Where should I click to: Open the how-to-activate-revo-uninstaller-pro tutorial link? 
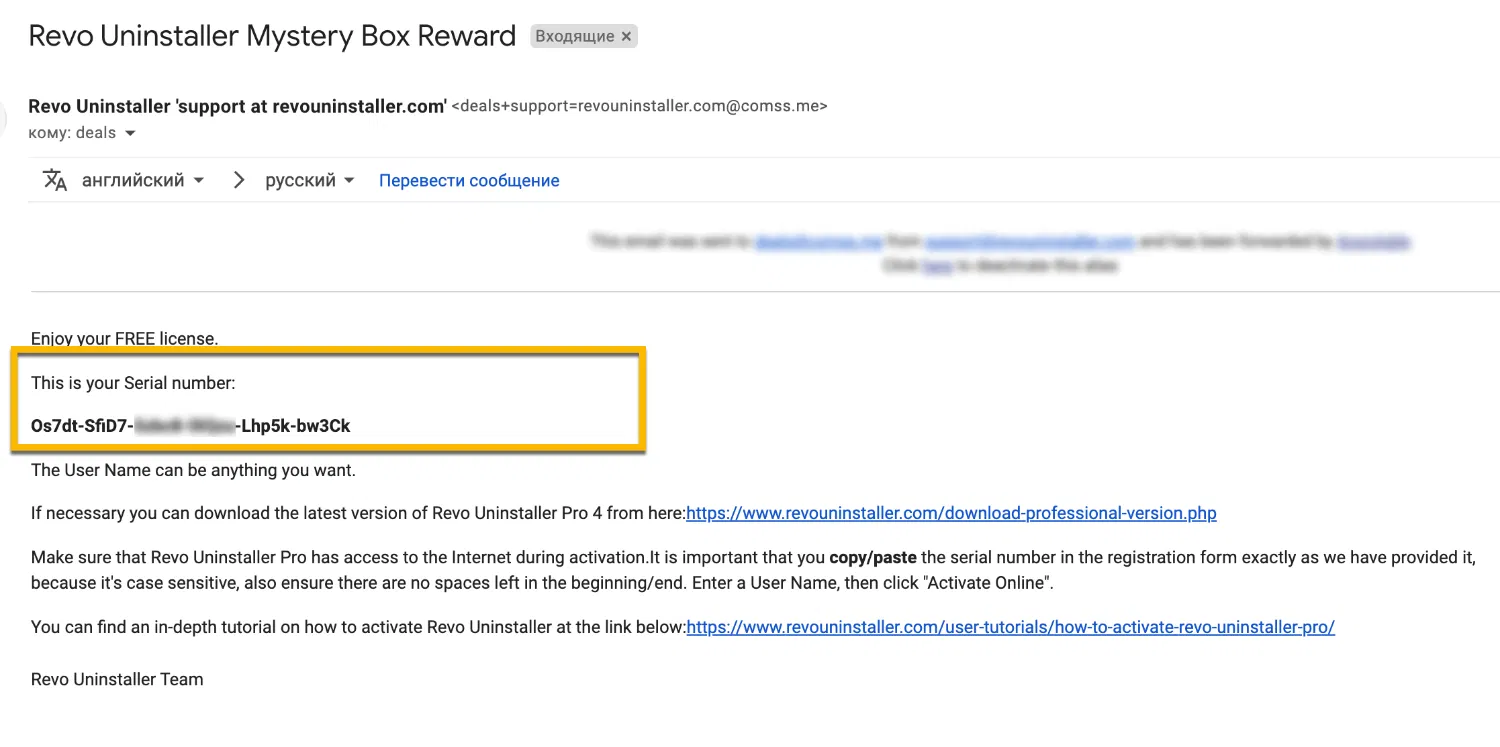pos(1010,628)
